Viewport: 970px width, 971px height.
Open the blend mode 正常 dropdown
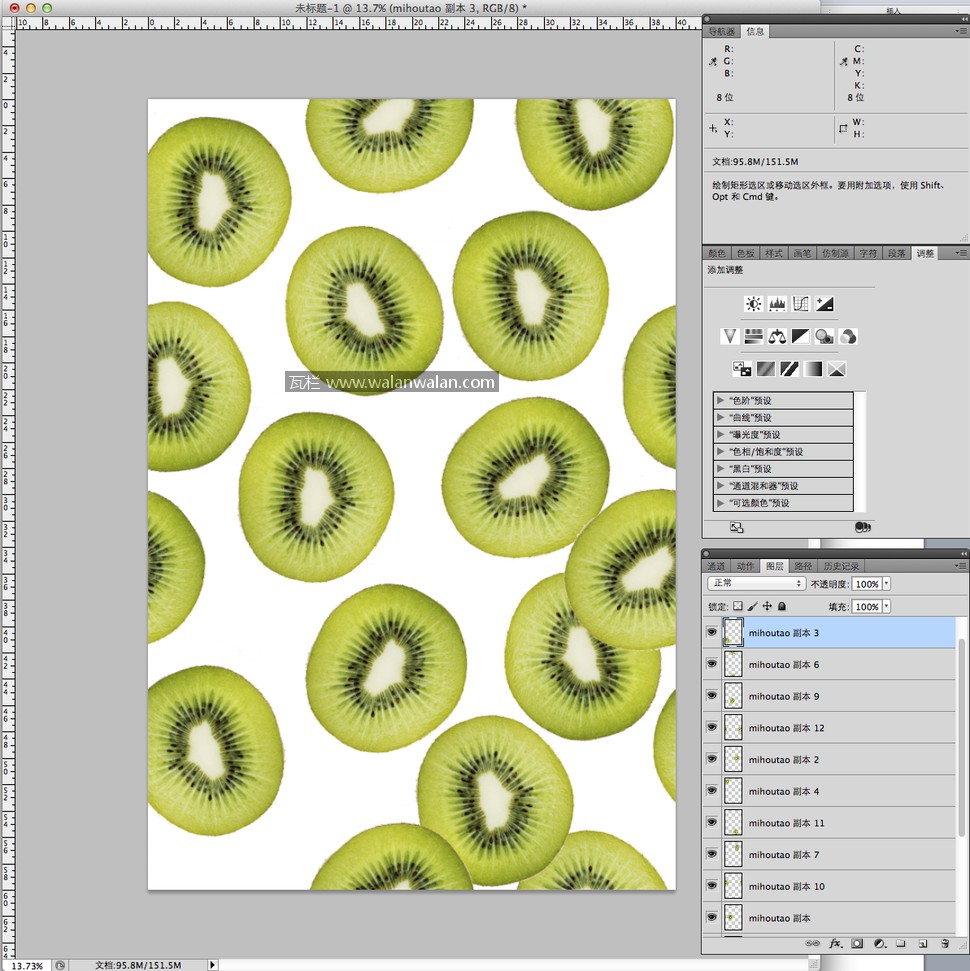point(756,583)
